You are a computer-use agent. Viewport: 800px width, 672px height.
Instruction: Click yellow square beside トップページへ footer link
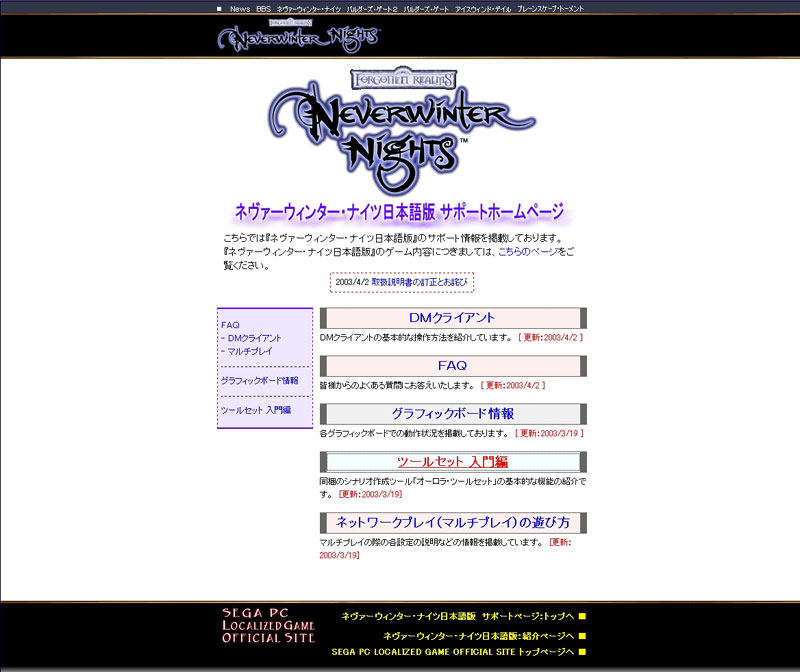click(x=583, y=652)
